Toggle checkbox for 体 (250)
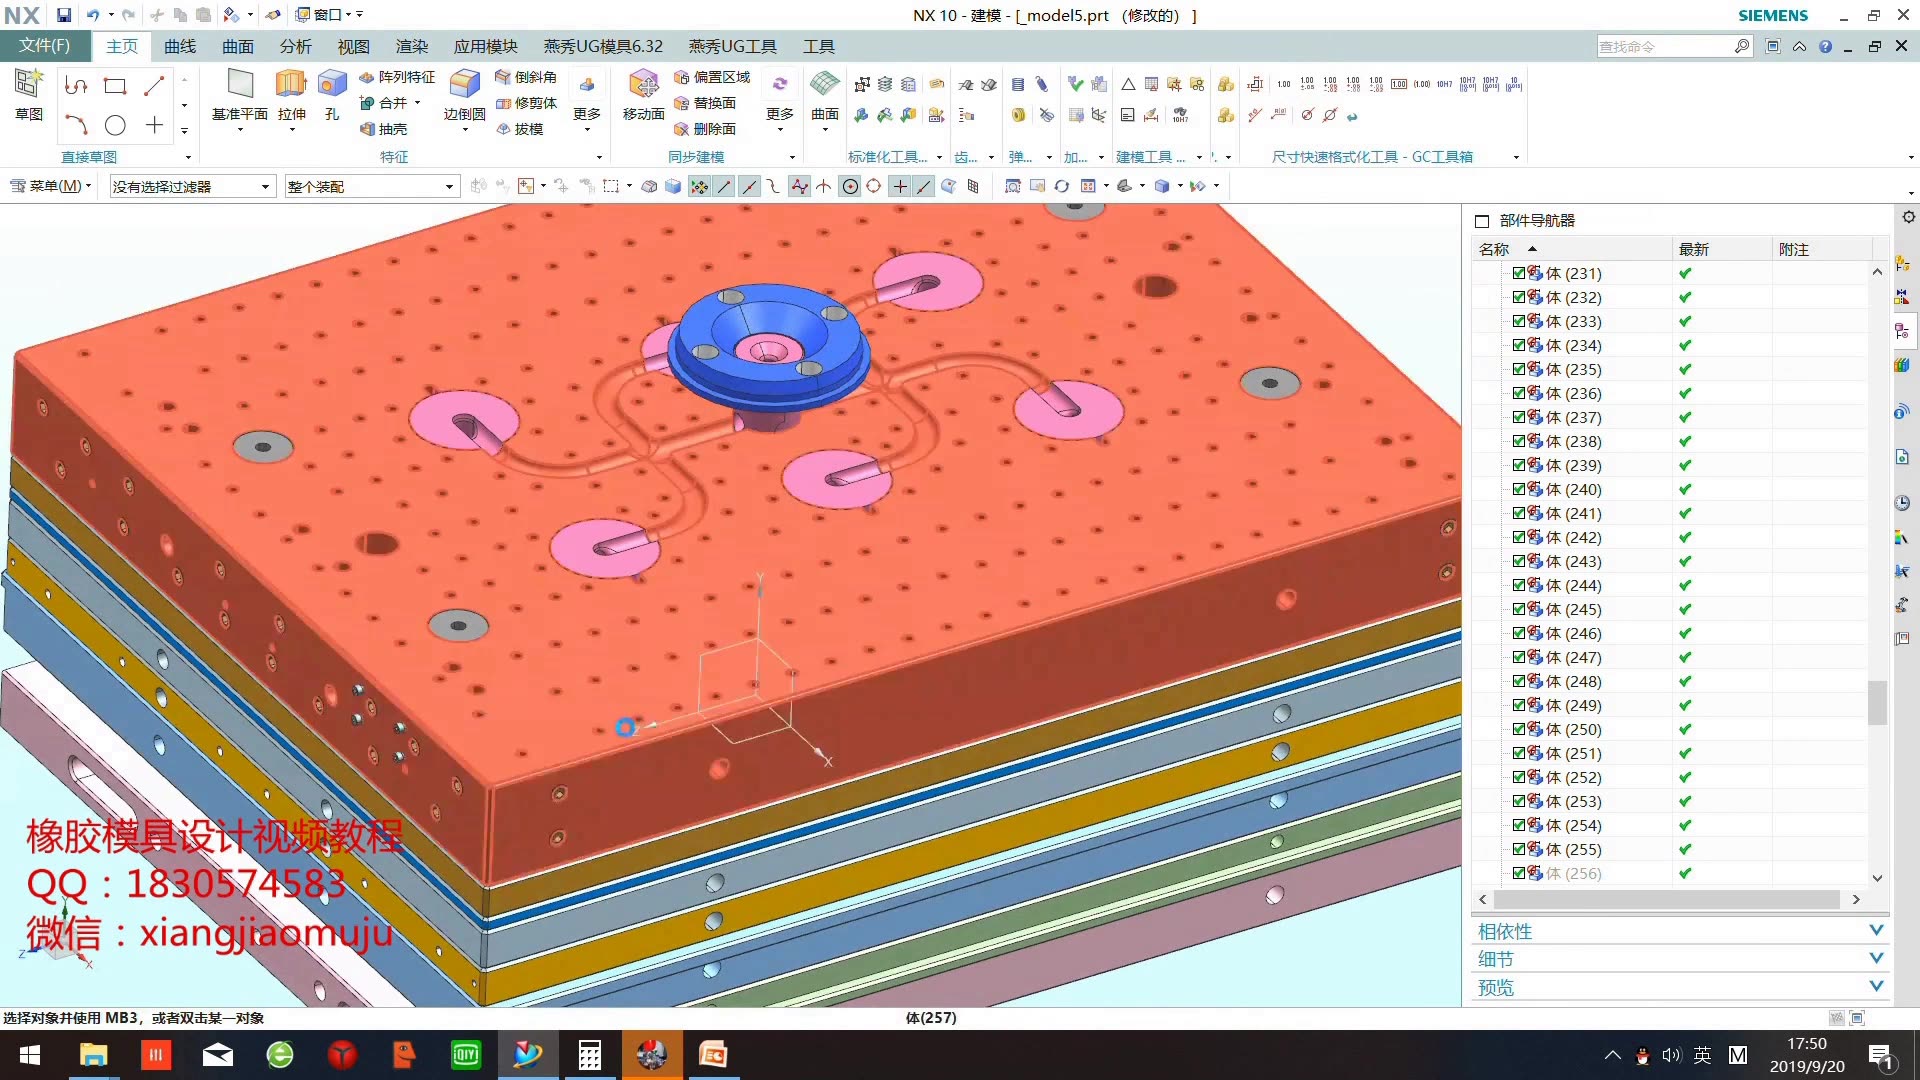 1518,729
